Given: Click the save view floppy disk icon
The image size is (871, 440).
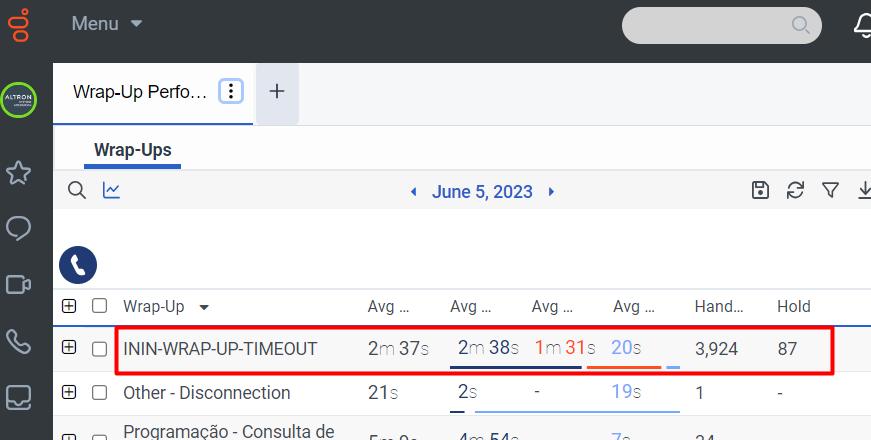Looking at the screenshot, I should pyautogui.click(x=760, y=190).
